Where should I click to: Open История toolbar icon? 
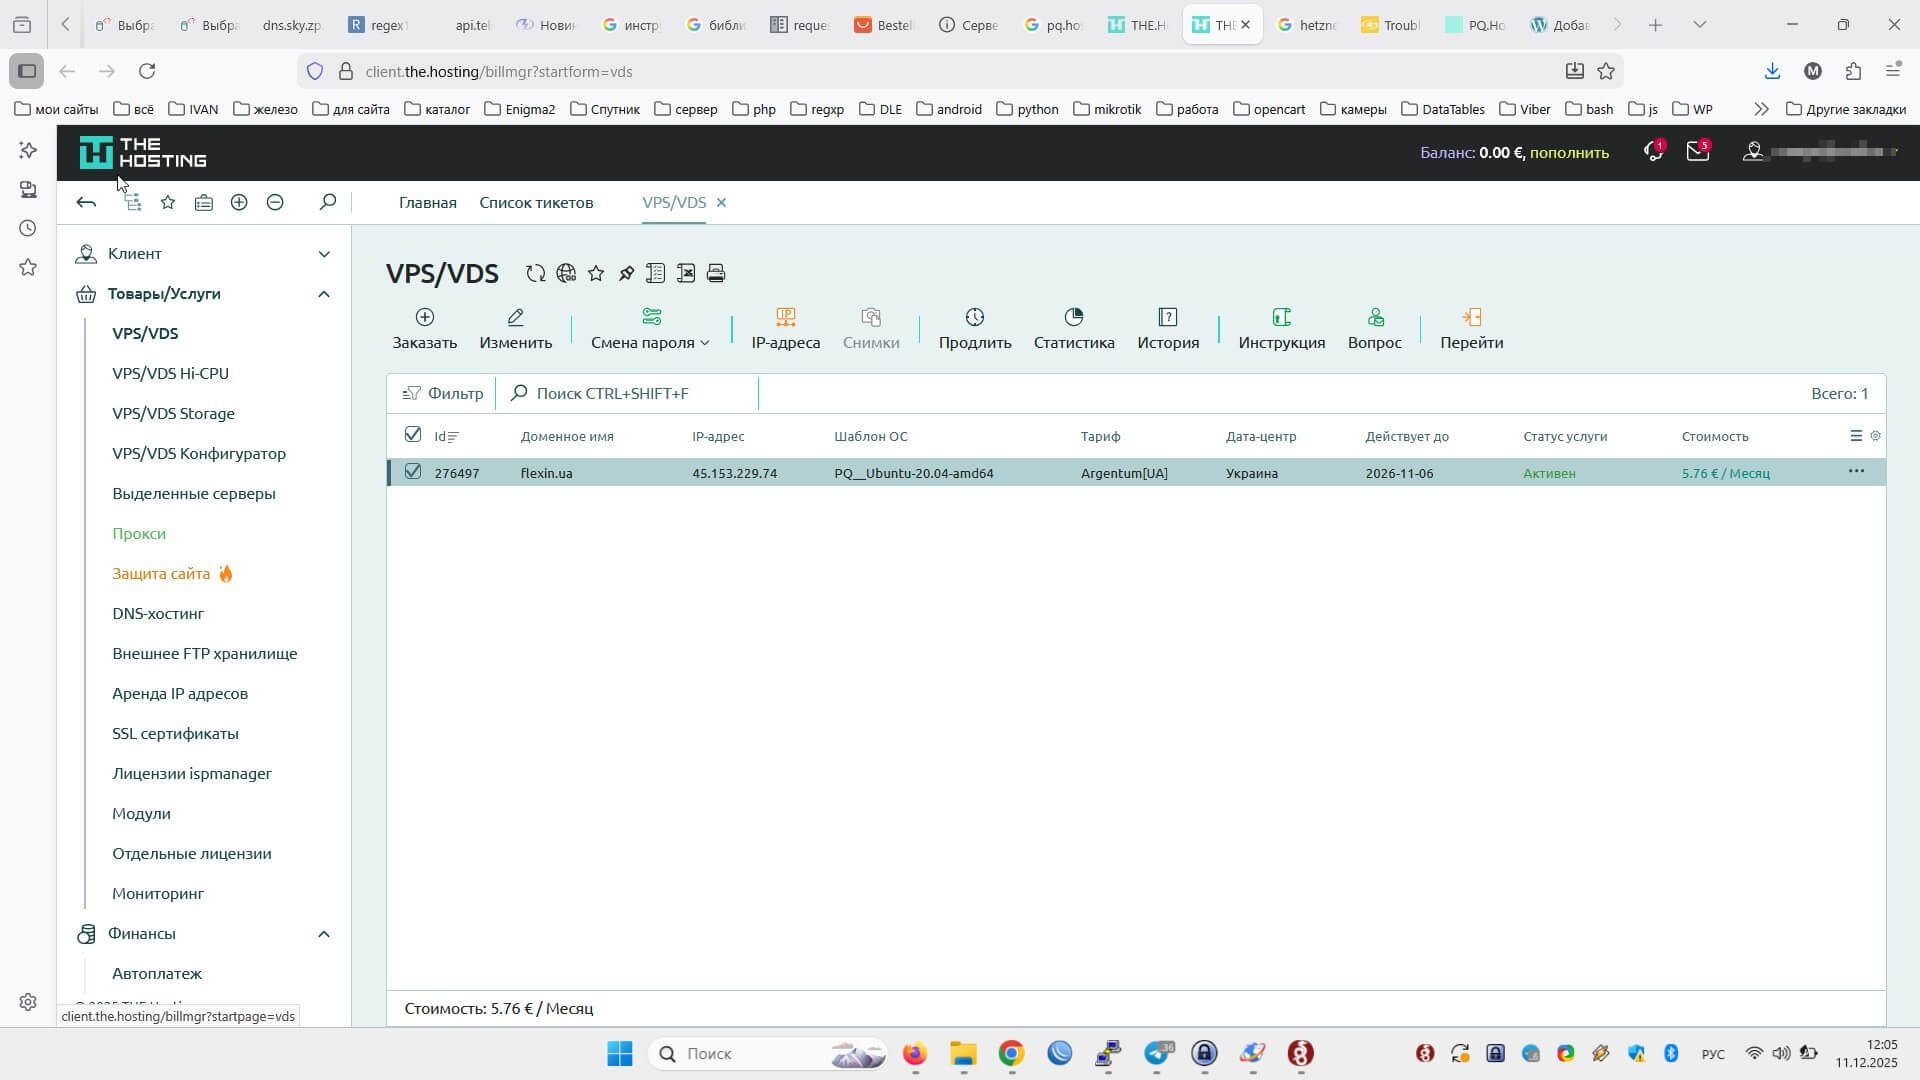pyautogui.click(x=1167, y=318)
